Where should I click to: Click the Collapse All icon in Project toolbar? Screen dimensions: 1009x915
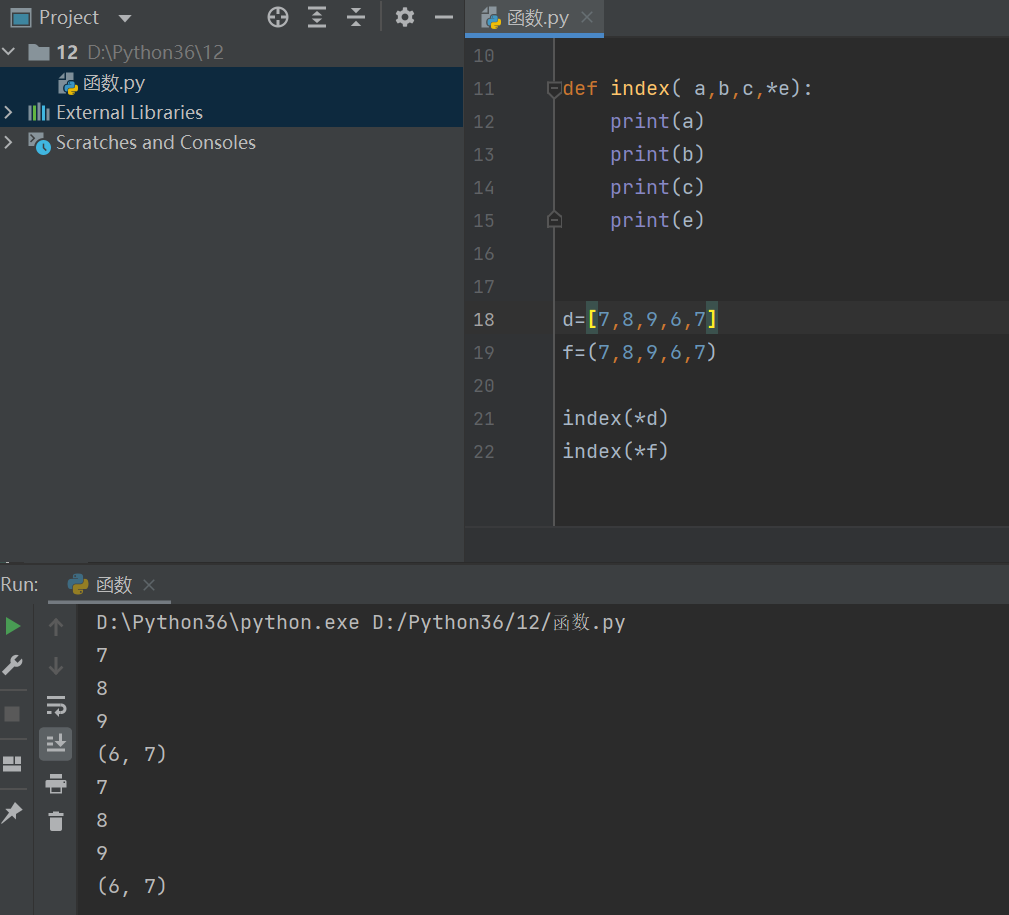tap(355, 17)
